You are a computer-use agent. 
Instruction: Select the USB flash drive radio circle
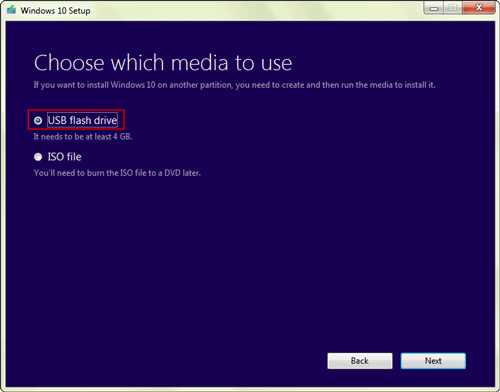(38, 120)
